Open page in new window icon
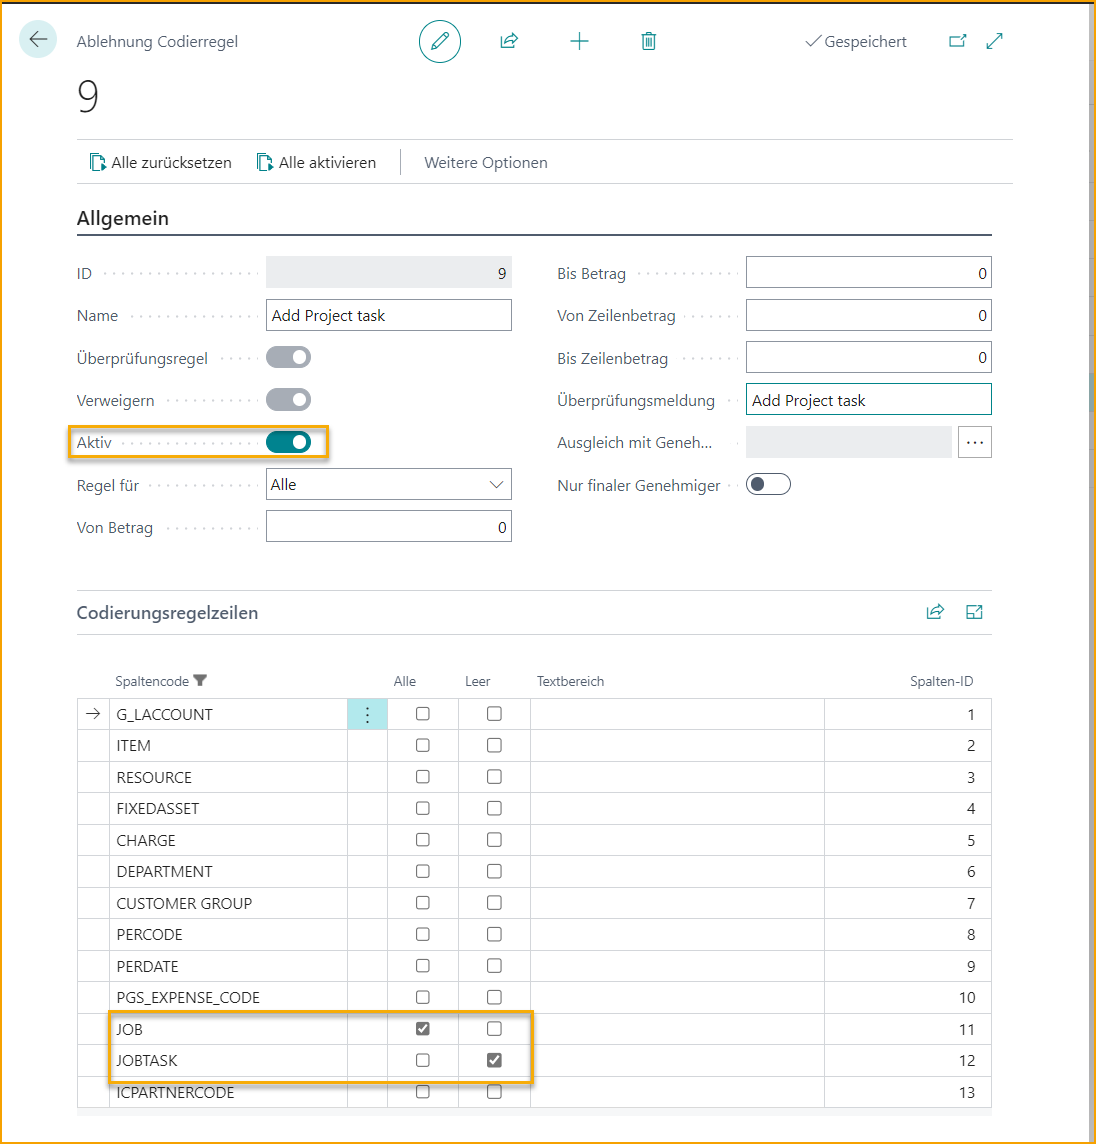Screen dimensions: 1096x1144 click(x=957, y=41)
